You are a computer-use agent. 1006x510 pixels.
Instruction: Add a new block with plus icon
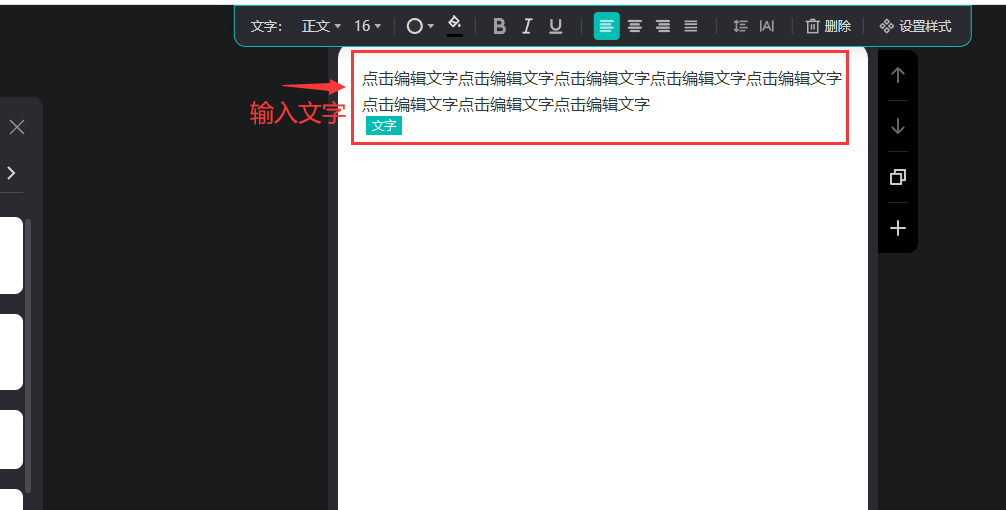click(897, 228)
